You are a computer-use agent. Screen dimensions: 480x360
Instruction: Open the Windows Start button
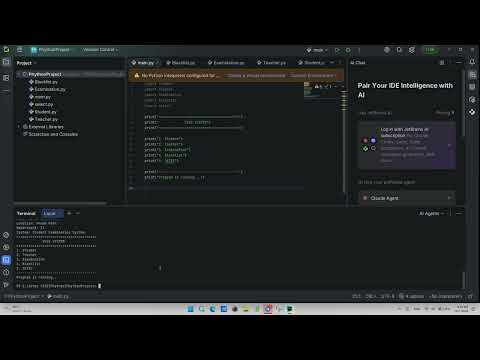[x=190, y=309]
